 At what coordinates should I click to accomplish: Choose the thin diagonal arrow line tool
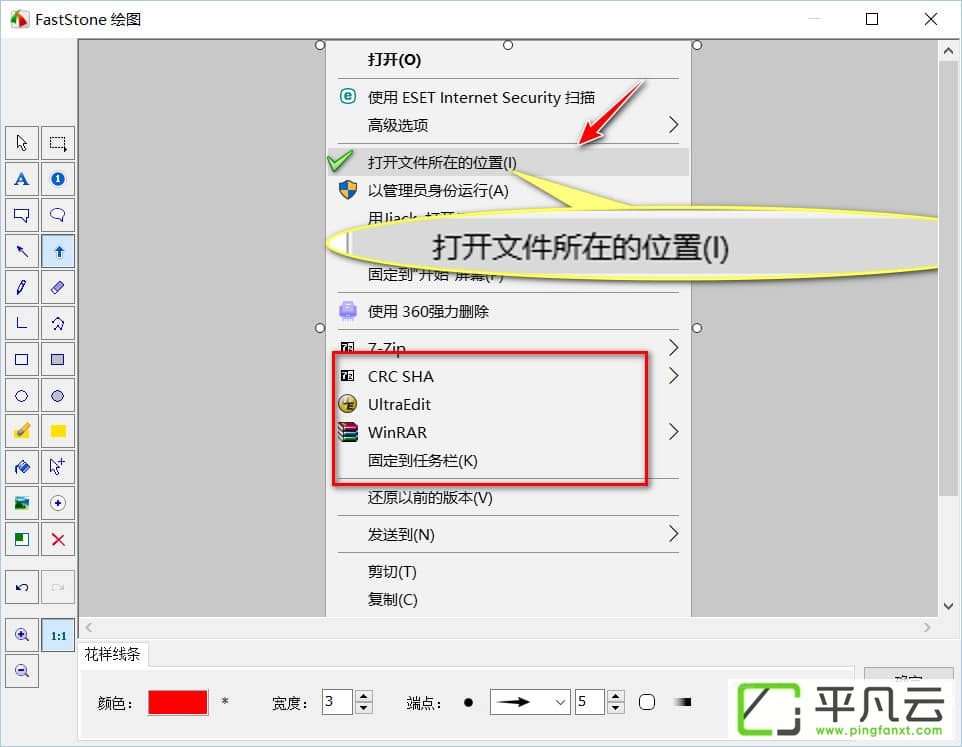(x=21, y=251)
